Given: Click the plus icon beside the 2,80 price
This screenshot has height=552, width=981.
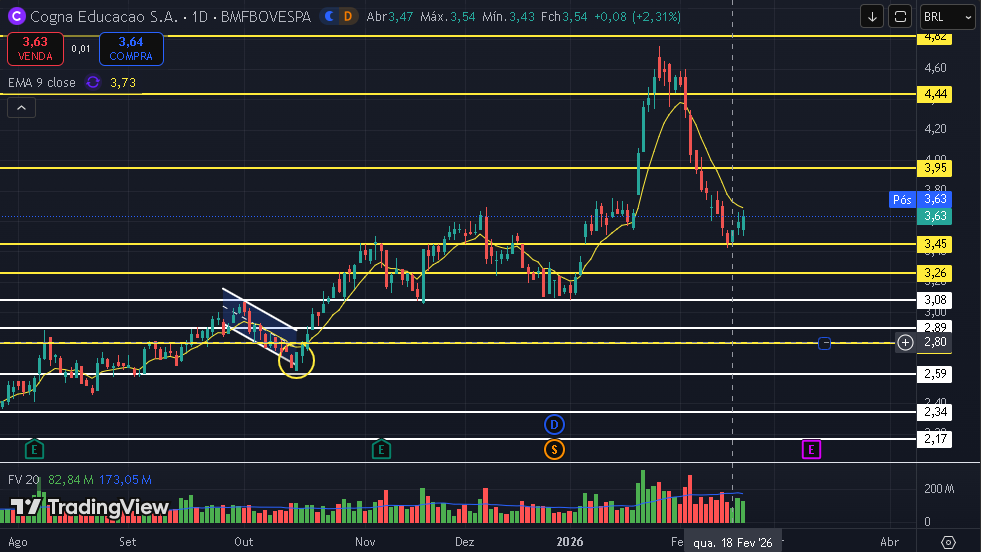Looking at the screenshot, I should (x=905, y=342).
